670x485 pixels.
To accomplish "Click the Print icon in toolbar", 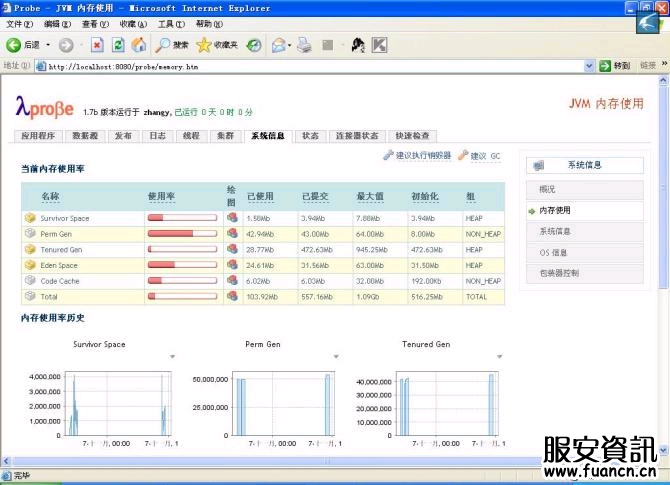I will (x=304, y=45).
